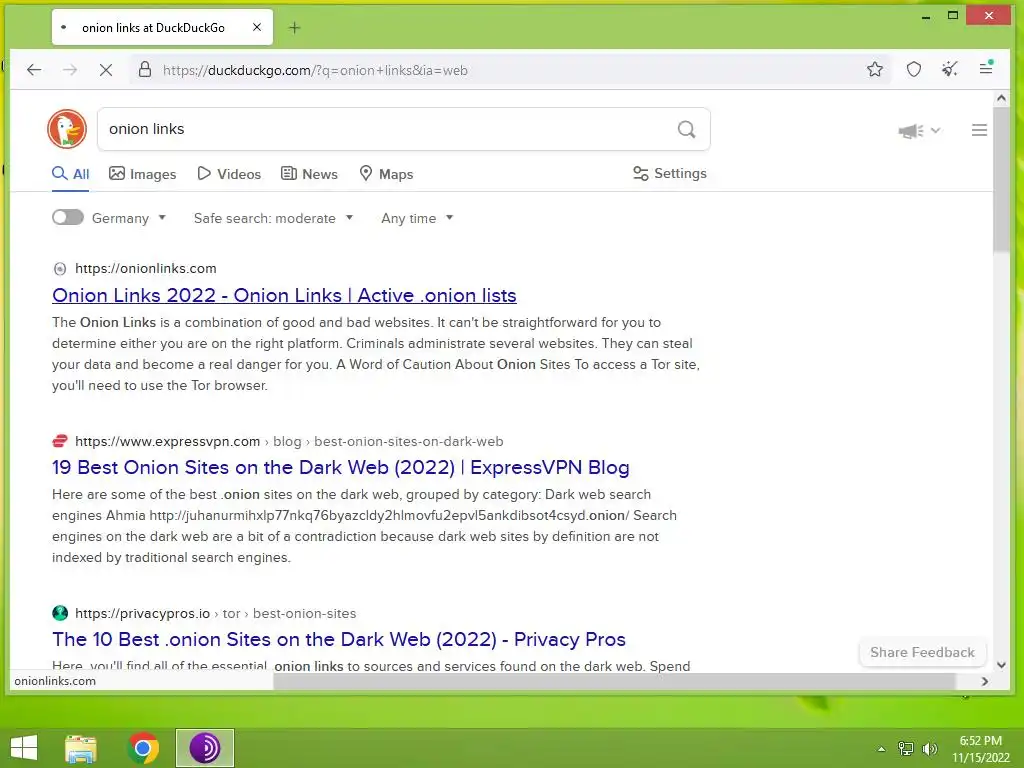Open File Explorer from the taskbar
Image resolution: width=1024 pixels, height=768 pixels.
(x=81, y=748)
